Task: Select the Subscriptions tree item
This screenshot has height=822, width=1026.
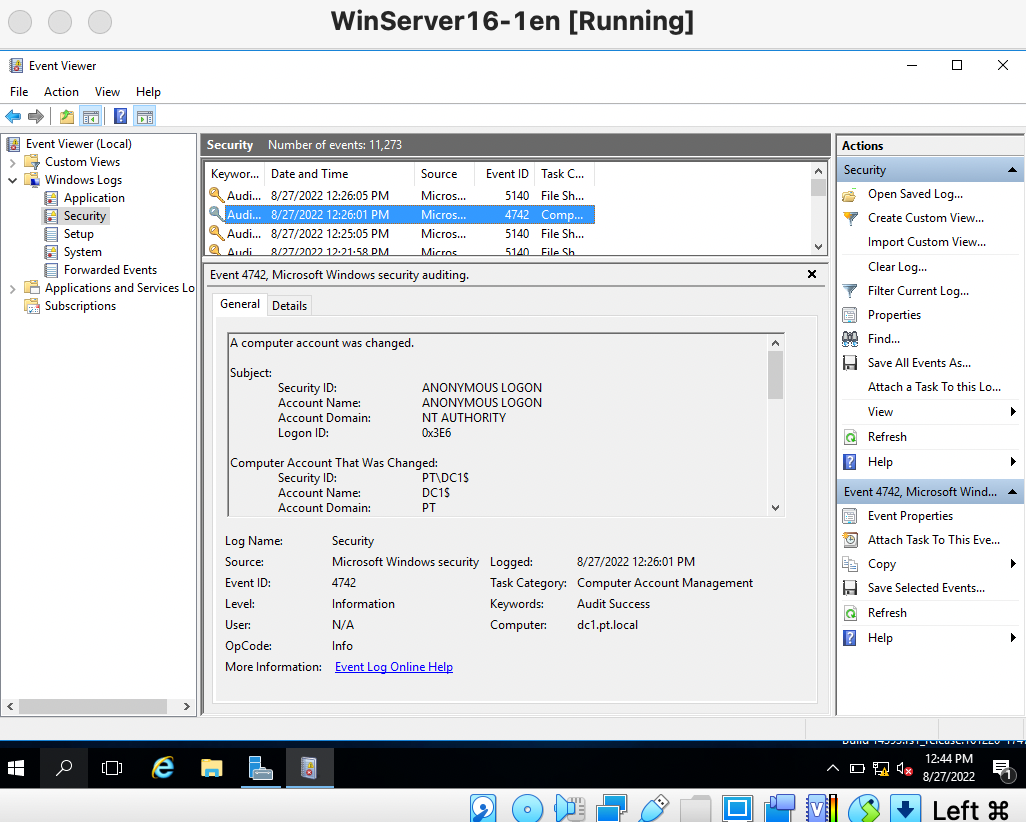Action: point(80,306)
